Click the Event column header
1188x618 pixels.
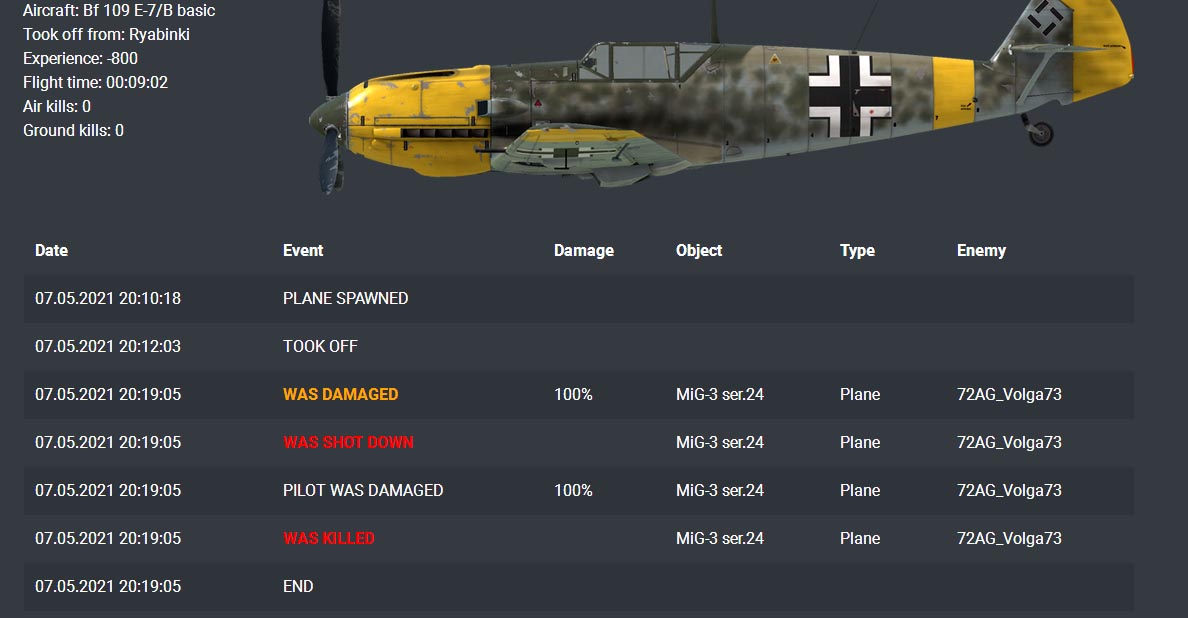point(303,250)
